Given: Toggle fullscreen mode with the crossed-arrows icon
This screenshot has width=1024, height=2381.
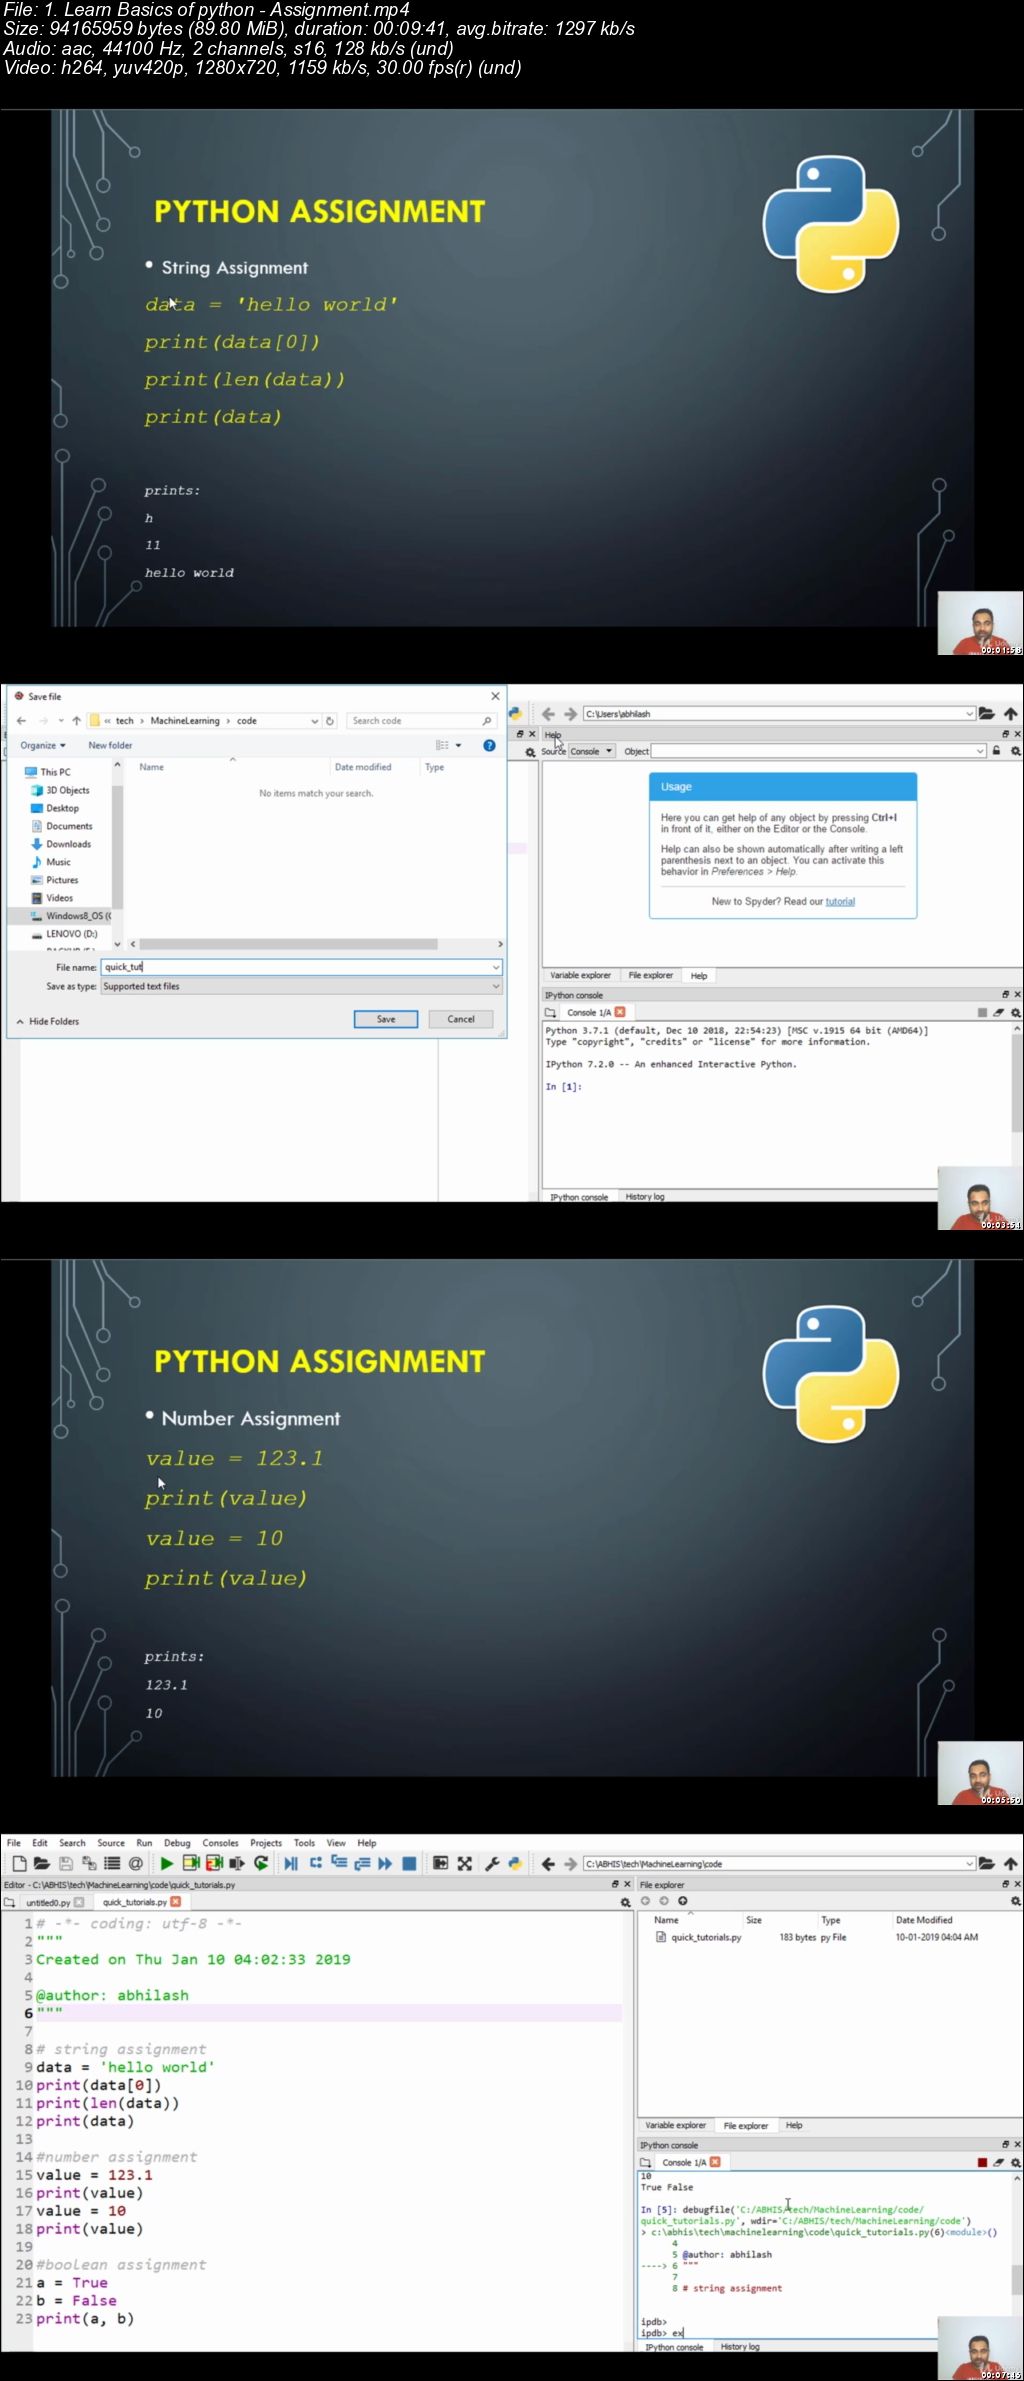Looking at the screenshot, I should [x=465, y=1863].
